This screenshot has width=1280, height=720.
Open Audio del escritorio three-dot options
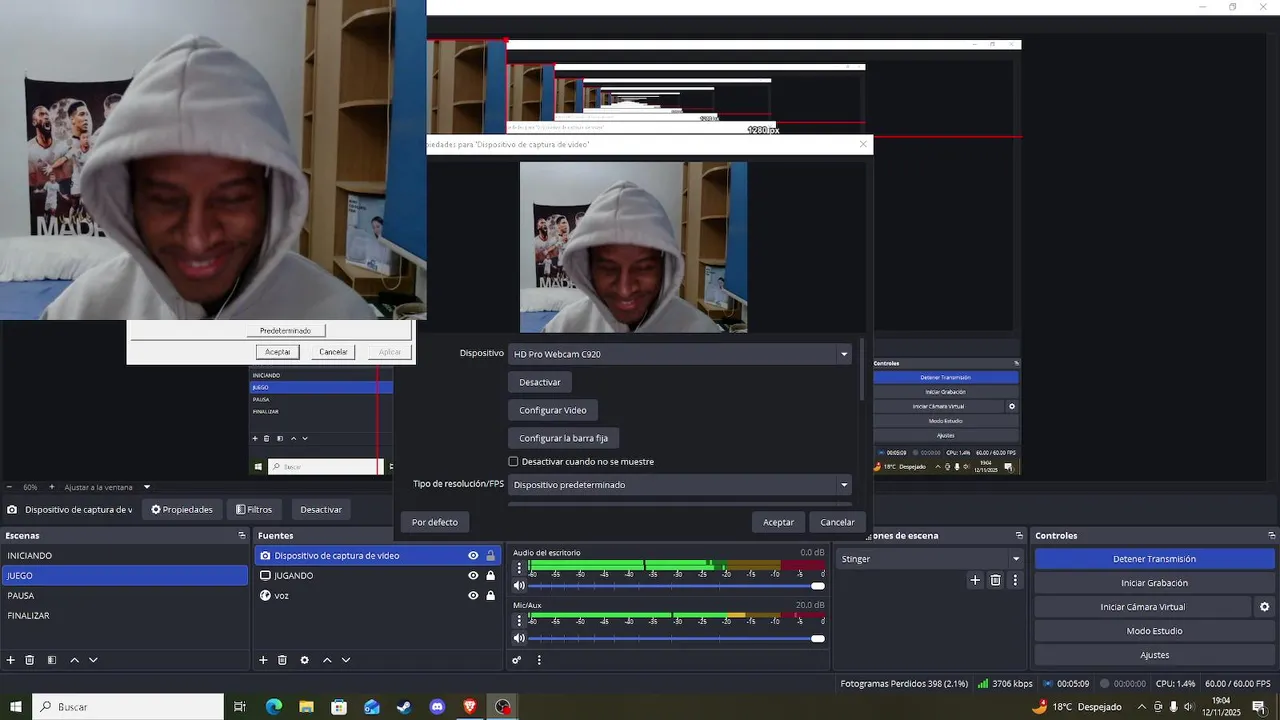[x=519, y=569]
